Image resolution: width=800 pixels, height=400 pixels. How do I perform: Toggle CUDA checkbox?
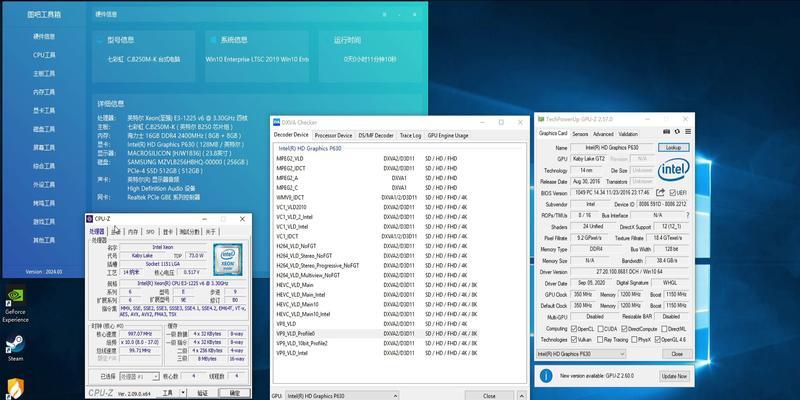[x=601, y=329]
